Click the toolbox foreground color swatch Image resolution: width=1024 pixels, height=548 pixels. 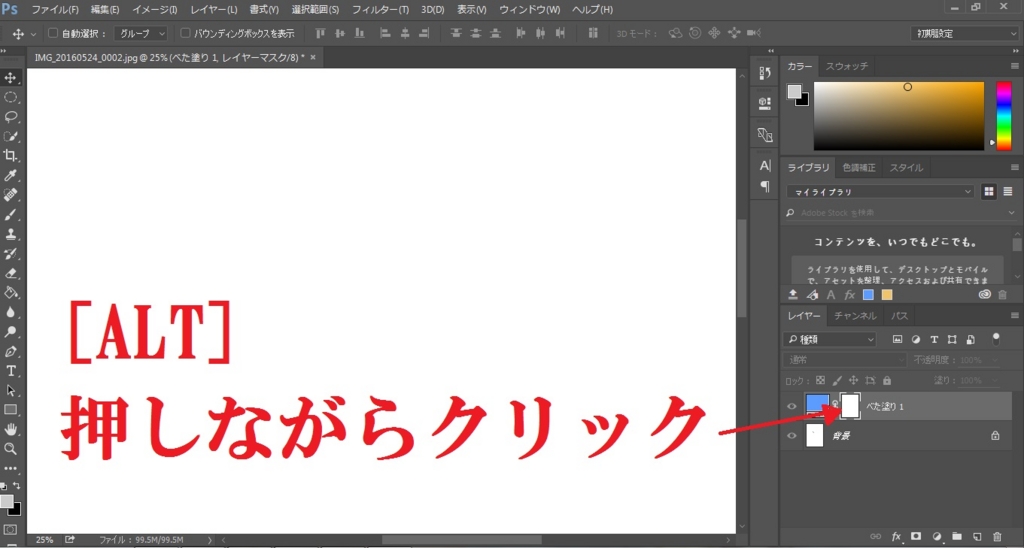pos(7,501)
